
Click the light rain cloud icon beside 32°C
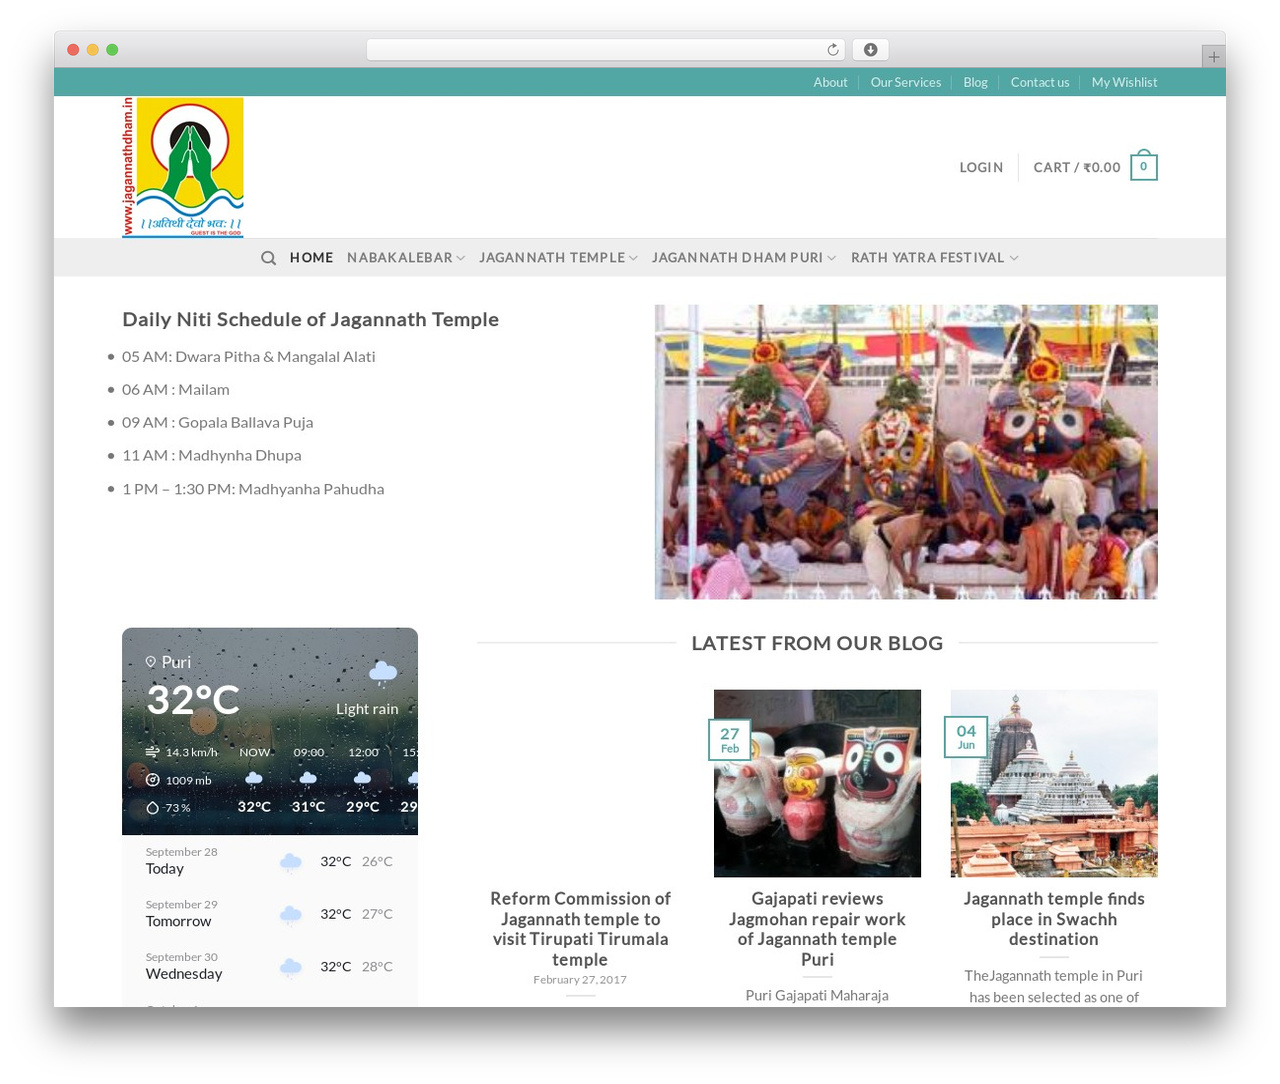click(383, 672)
